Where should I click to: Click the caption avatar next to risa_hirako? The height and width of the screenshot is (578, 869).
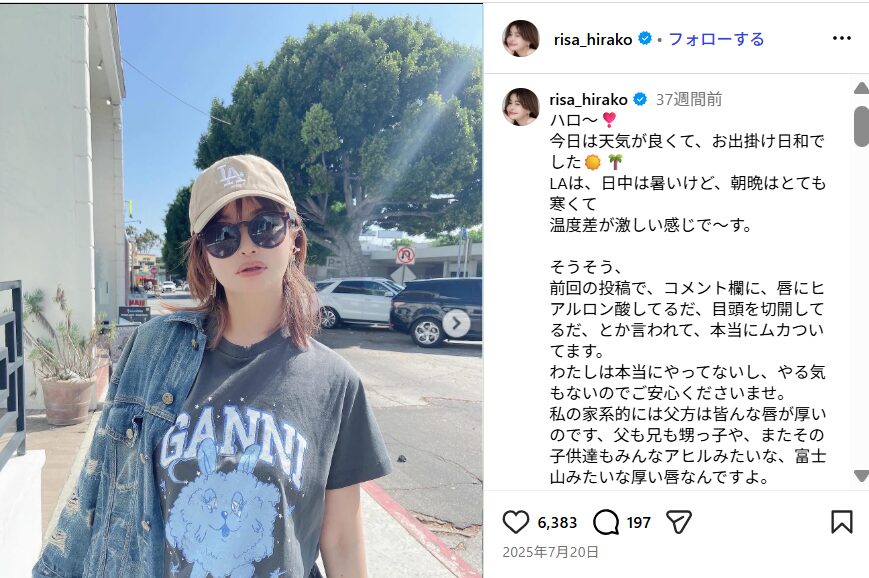click(520, 106)
